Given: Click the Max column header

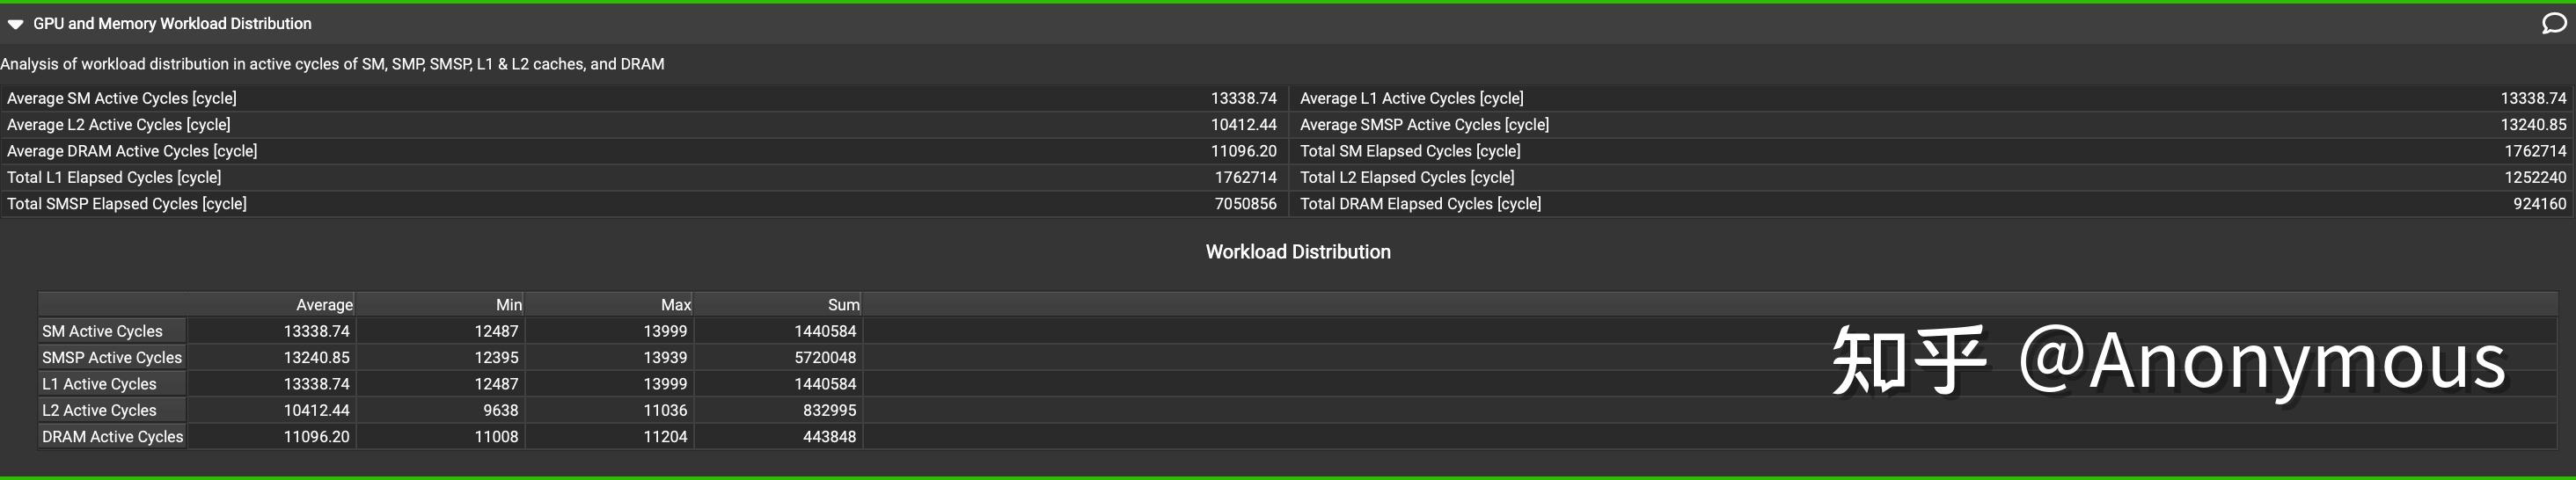Looking at the screenshot, I should pos(675,305).
